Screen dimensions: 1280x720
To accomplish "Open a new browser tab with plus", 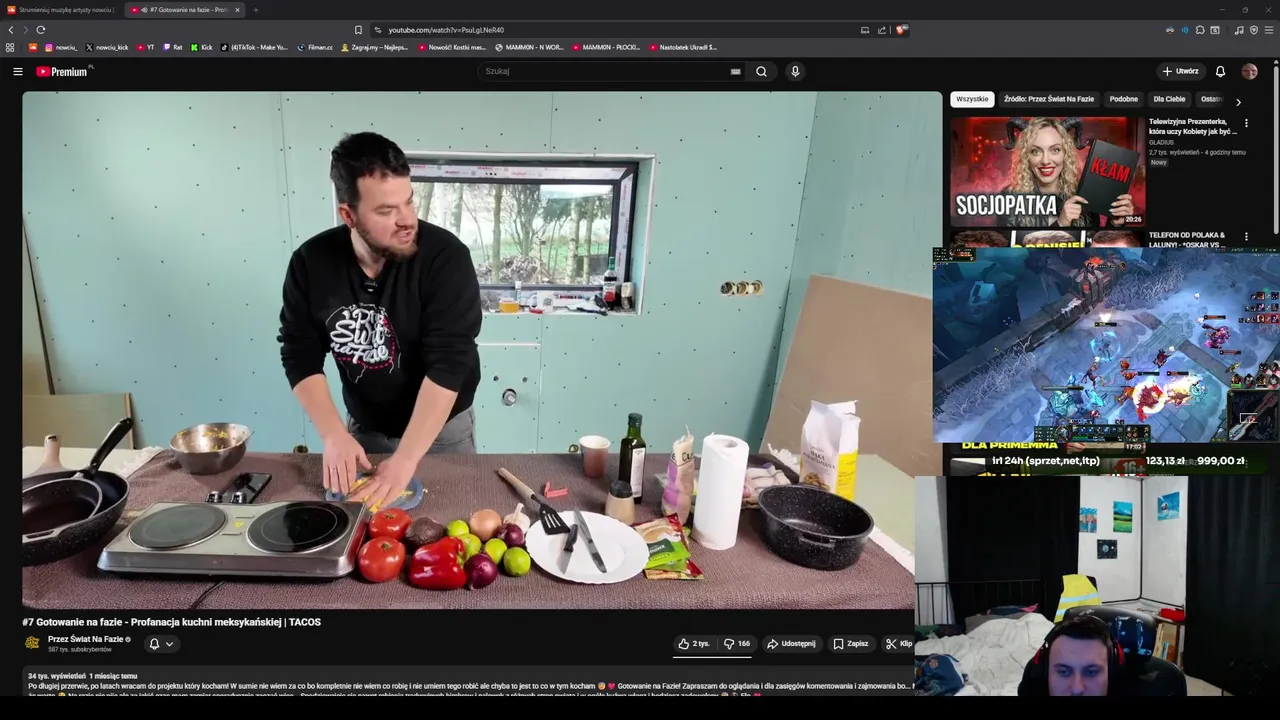I will 255,10.
